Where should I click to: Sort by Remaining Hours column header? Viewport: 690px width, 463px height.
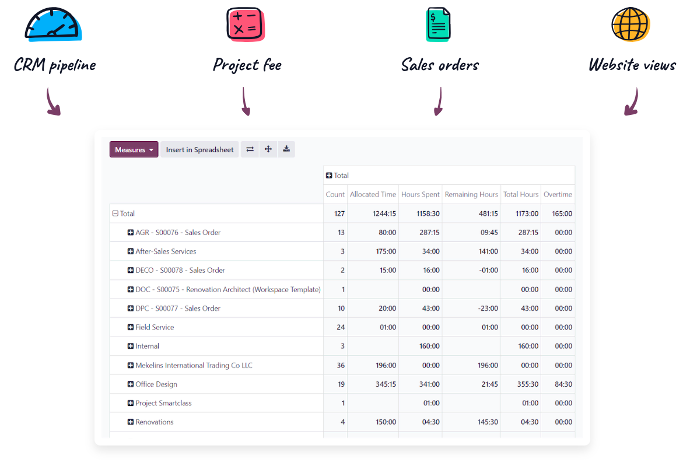click(x=471, y=194)
